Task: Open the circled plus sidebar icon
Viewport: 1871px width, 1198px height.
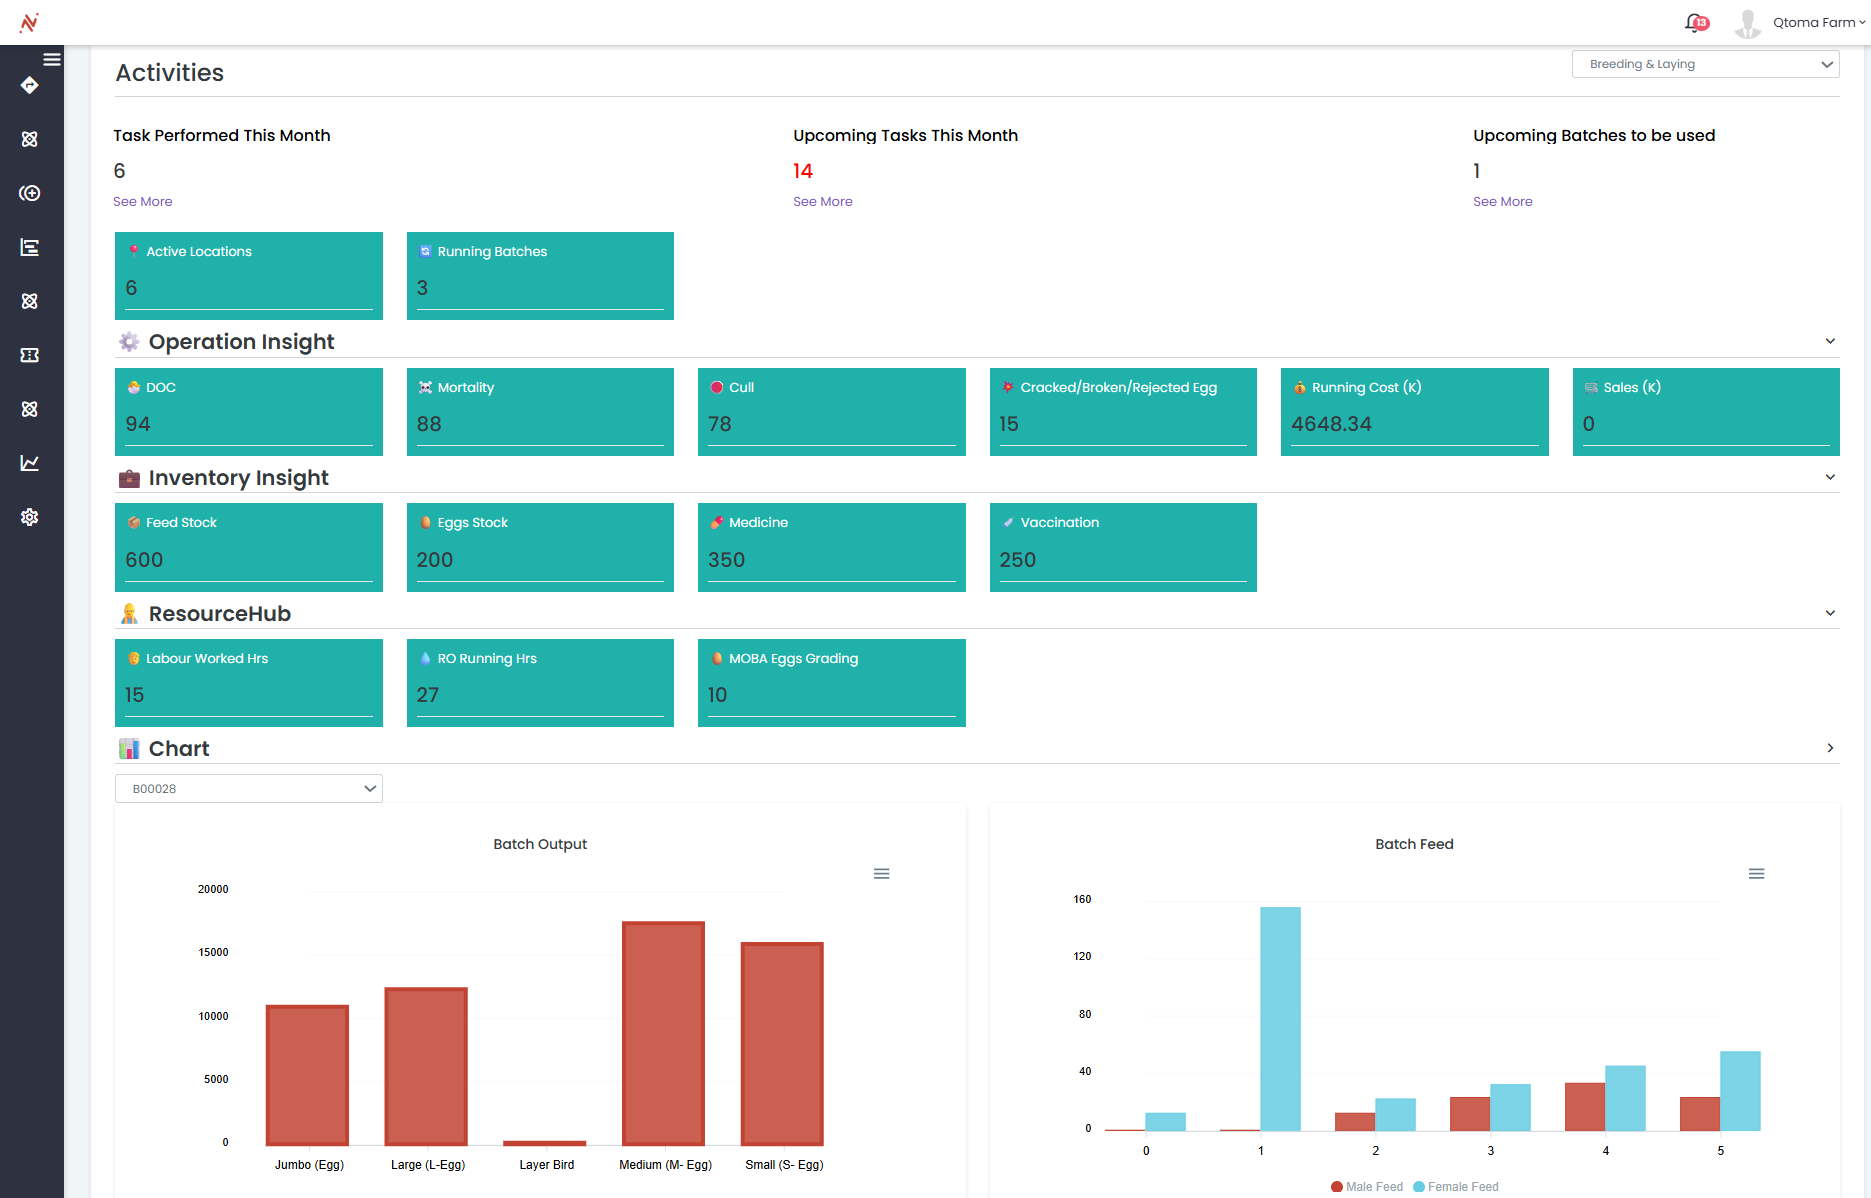Action: pos(30,193)
